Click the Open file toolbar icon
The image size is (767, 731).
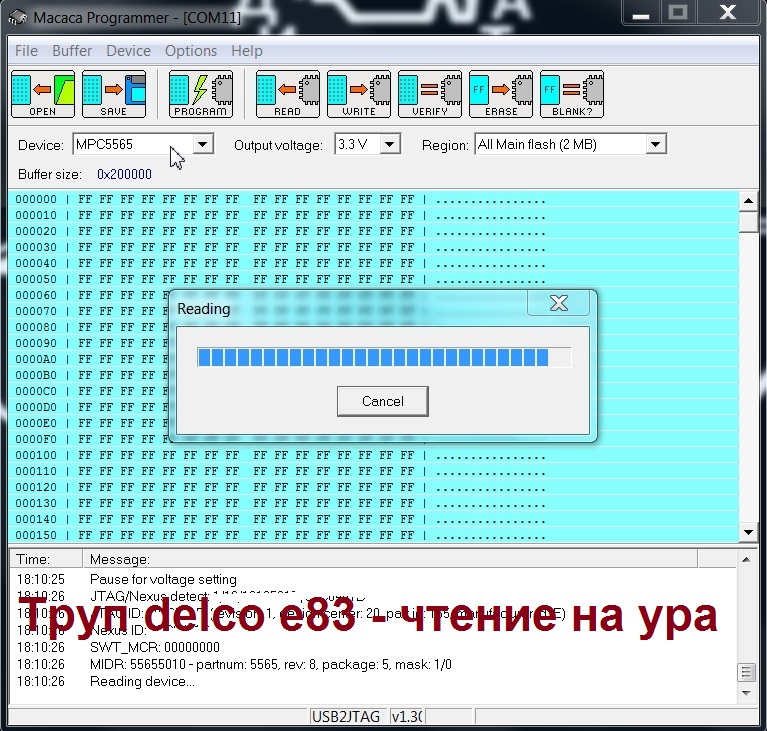[43, 94]
